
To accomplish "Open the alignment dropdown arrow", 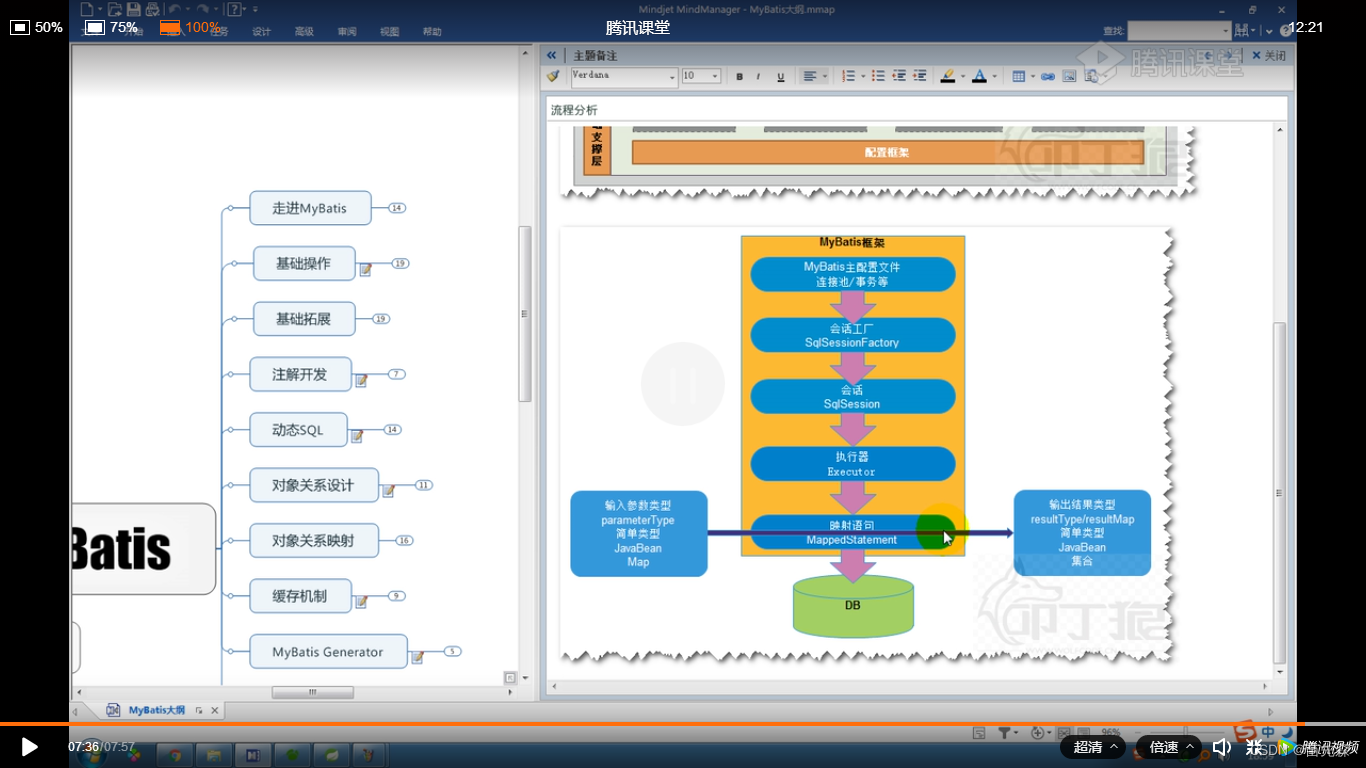I will [x=825, y=76].
